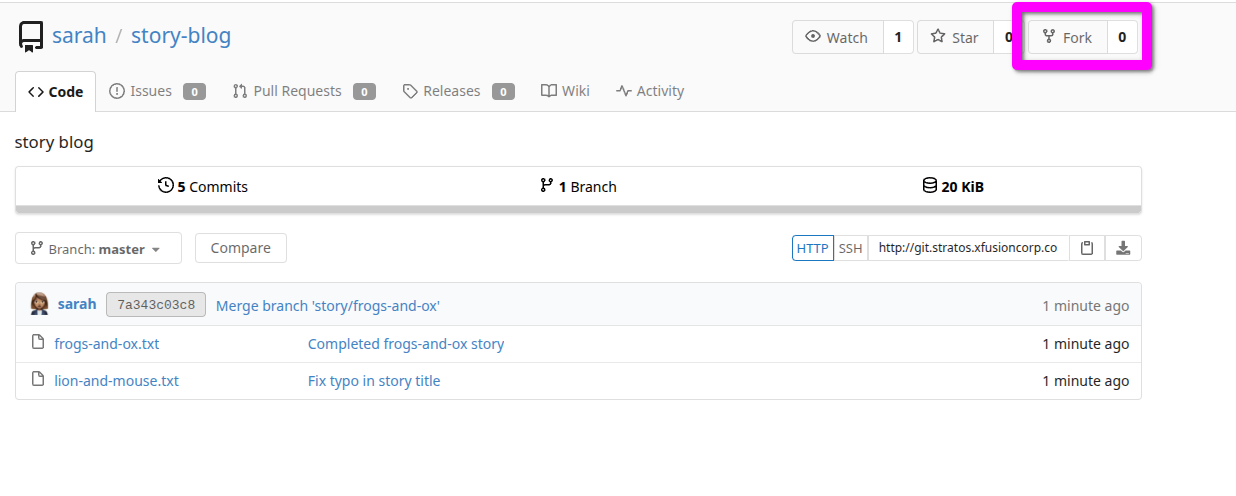Fork the story-blog repository
This screenshot has height=496, width=1236.
(x=1068, y=37)
